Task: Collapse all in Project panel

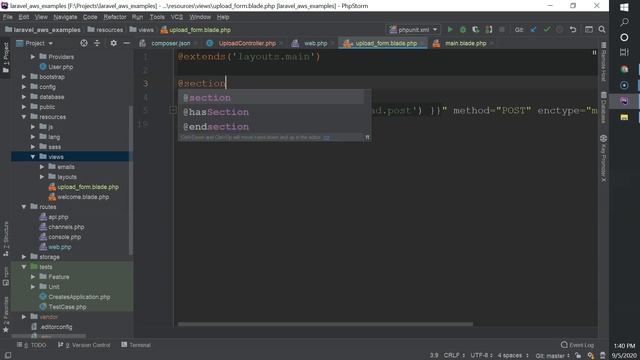Action: coord(97,43)
